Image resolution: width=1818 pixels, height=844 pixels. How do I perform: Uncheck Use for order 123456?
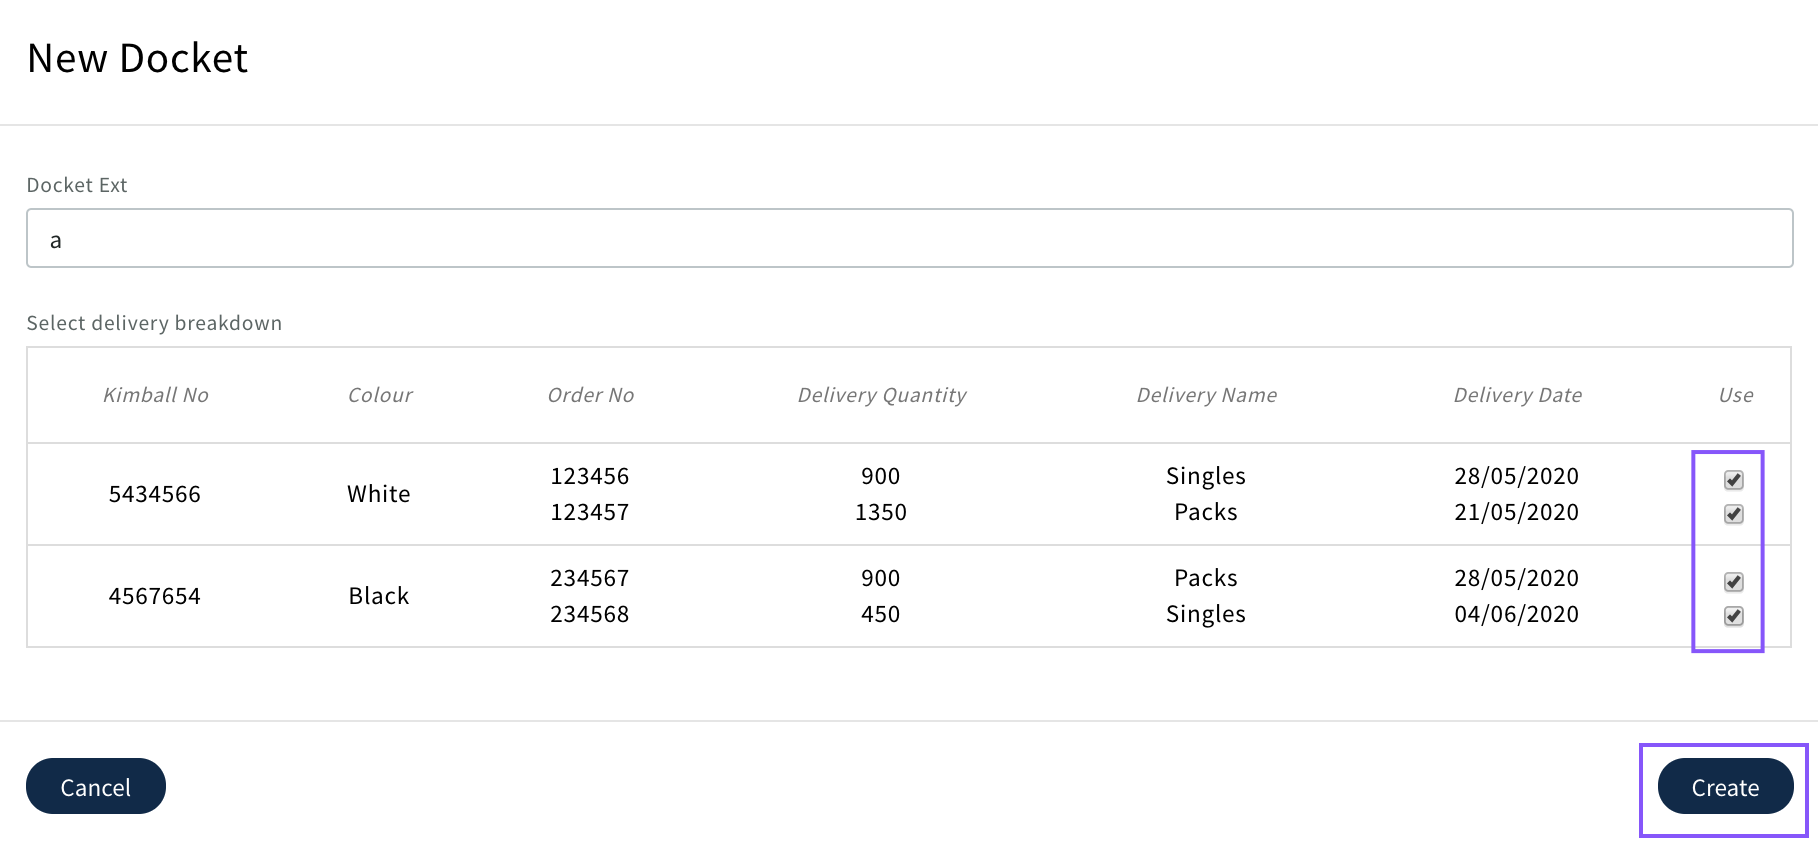click(x=1734, y=480)
